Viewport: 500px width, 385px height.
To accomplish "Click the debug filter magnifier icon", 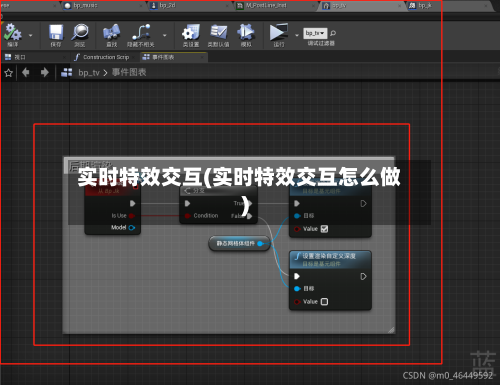I will [333, 33].
